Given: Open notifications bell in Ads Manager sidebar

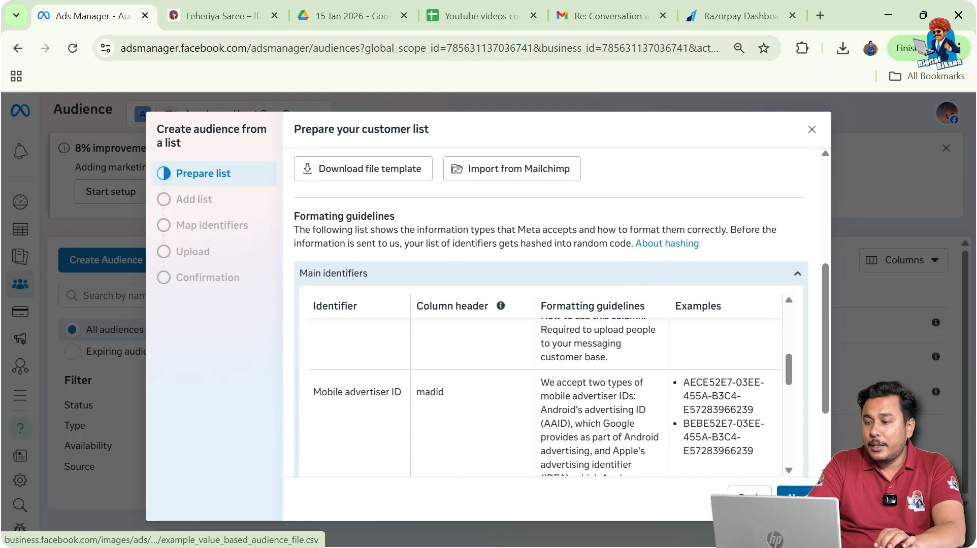Looking at the screenshot, I should coord(20,151).
